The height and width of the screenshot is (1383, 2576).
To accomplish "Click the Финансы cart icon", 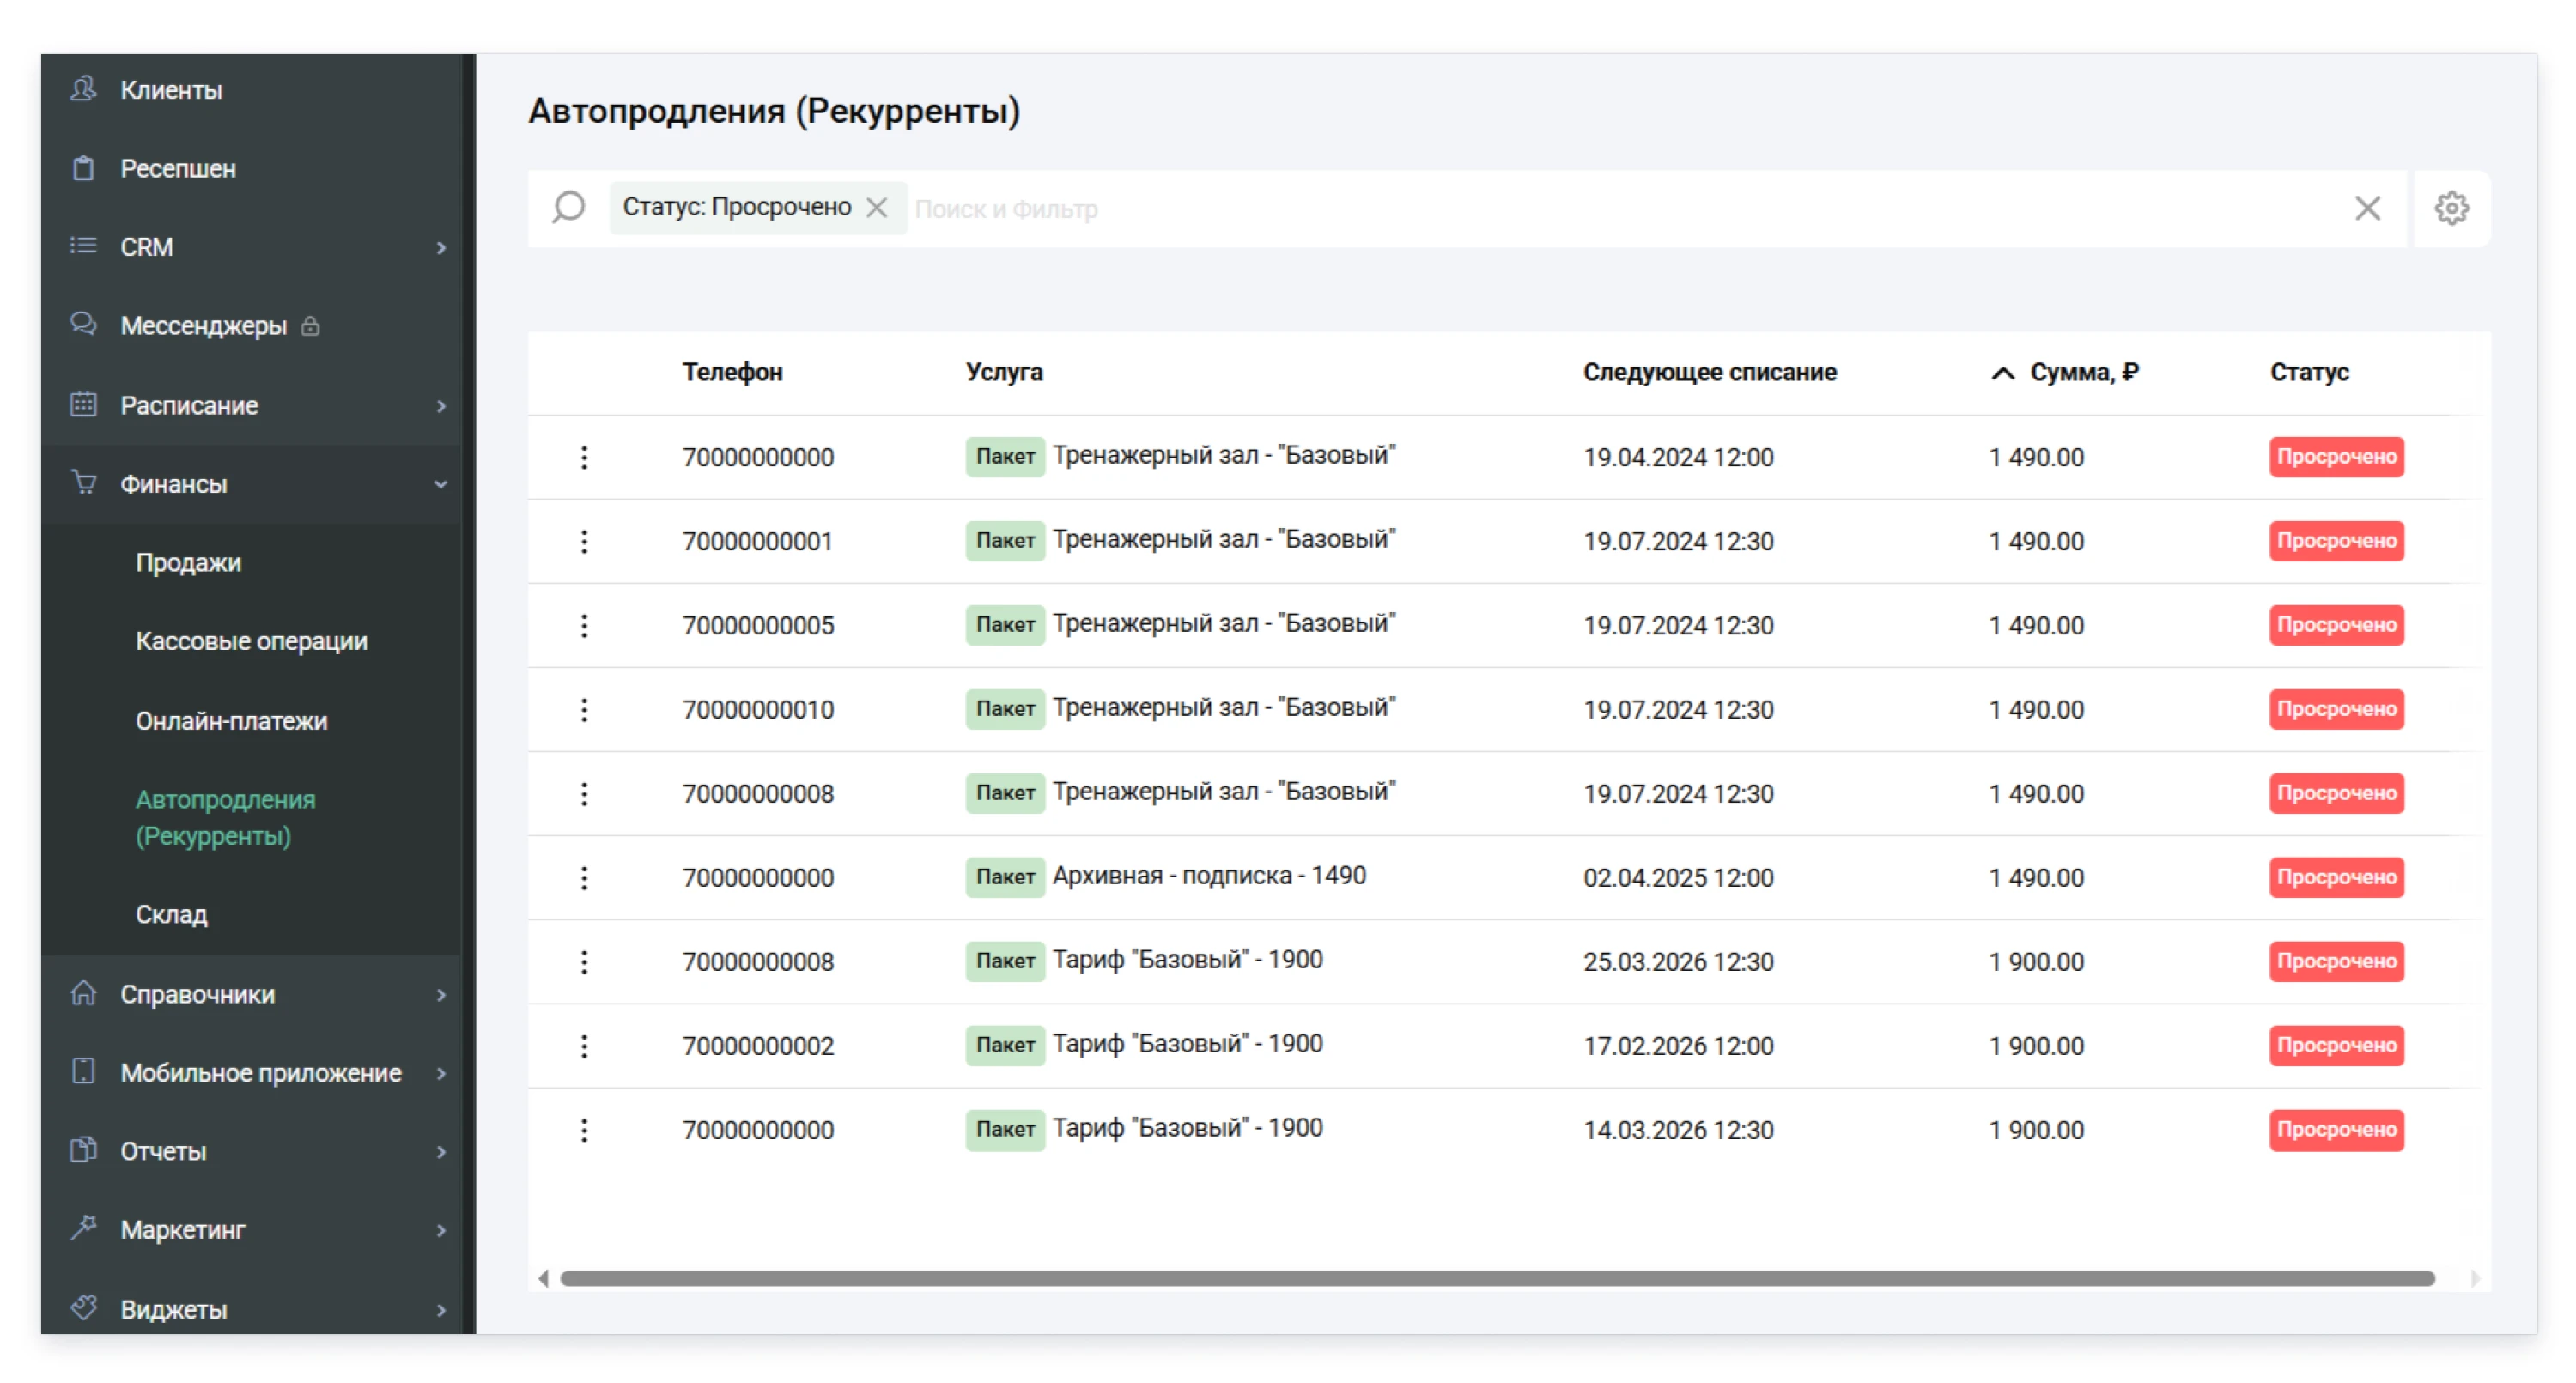I will [x=84, y=483].
